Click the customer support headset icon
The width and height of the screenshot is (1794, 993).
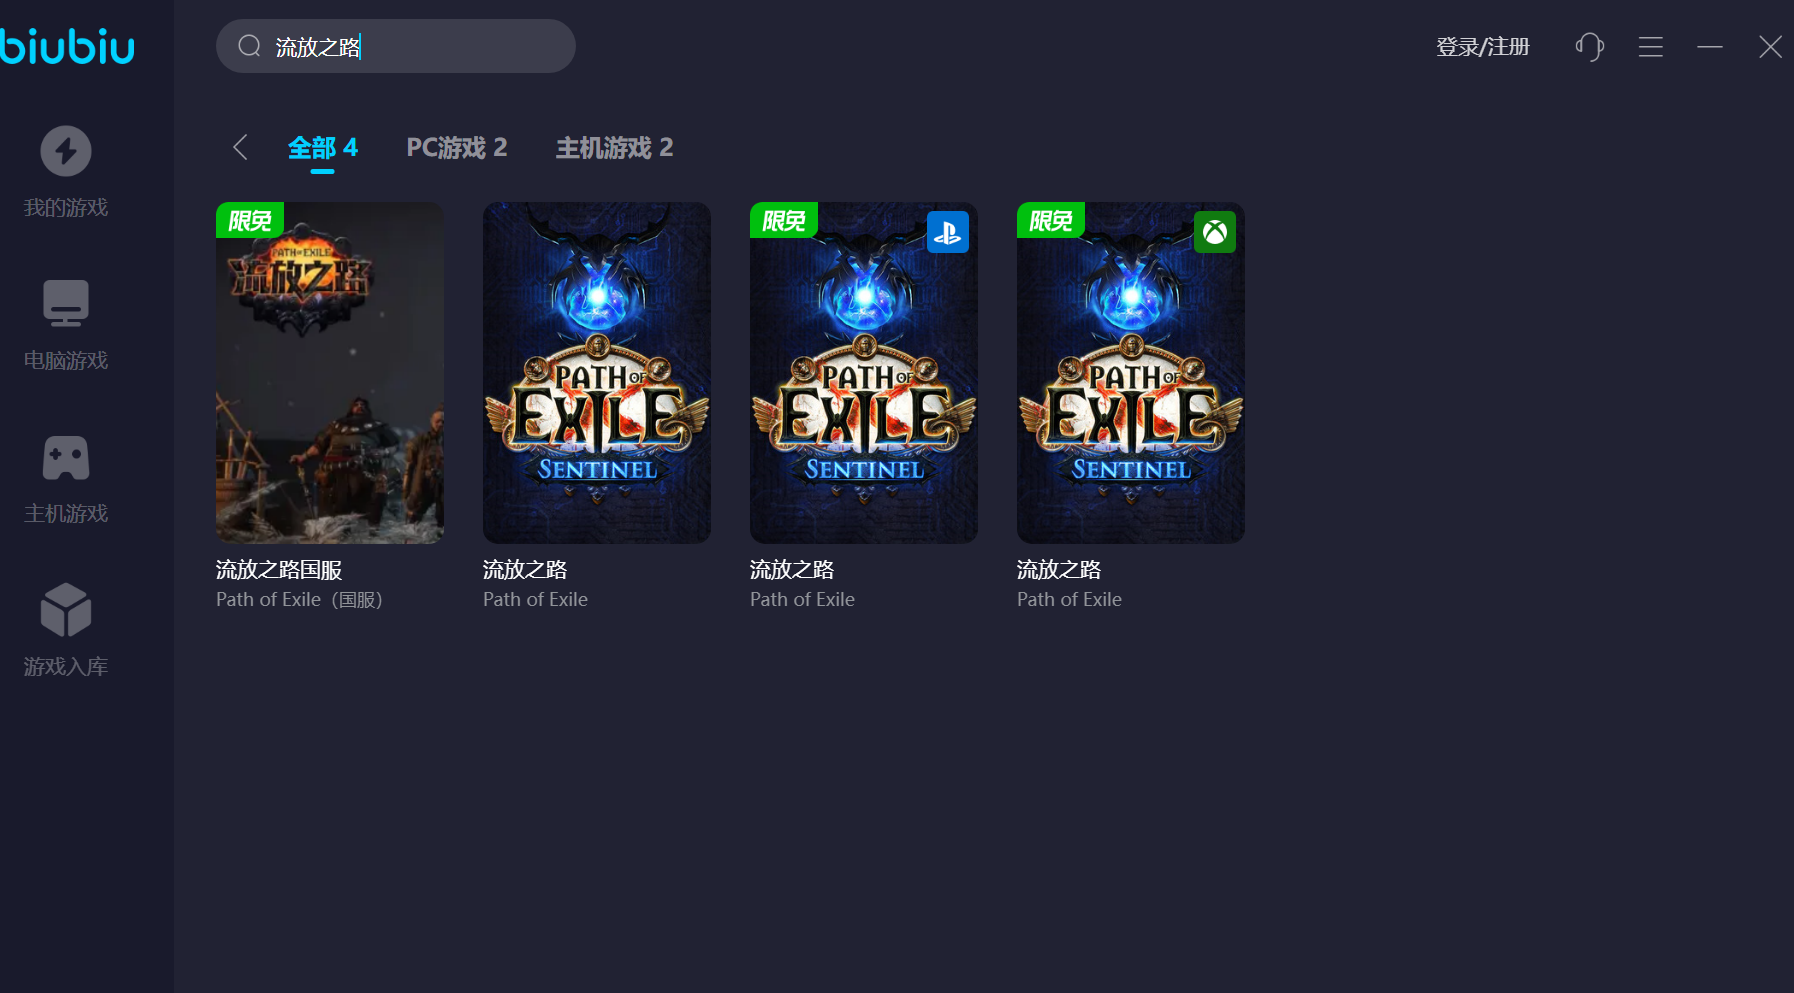pos(1590,47)
